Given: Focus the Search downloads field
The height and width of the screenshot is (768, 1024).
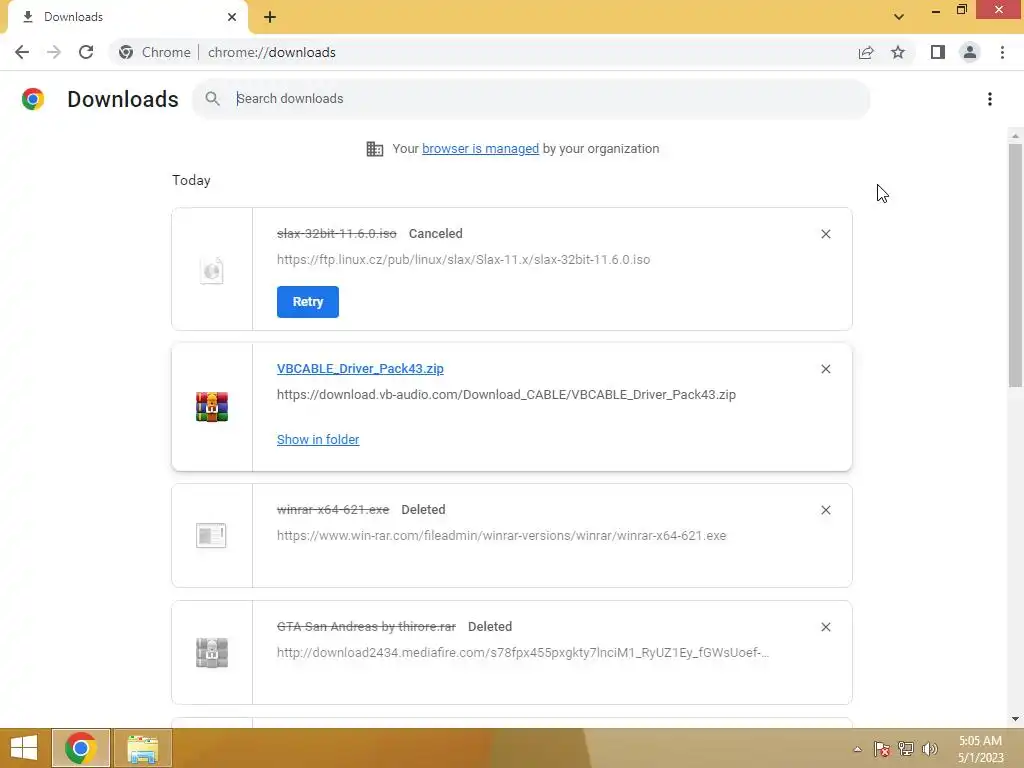Looking at the screenshot, I should [x=530, y=99].
